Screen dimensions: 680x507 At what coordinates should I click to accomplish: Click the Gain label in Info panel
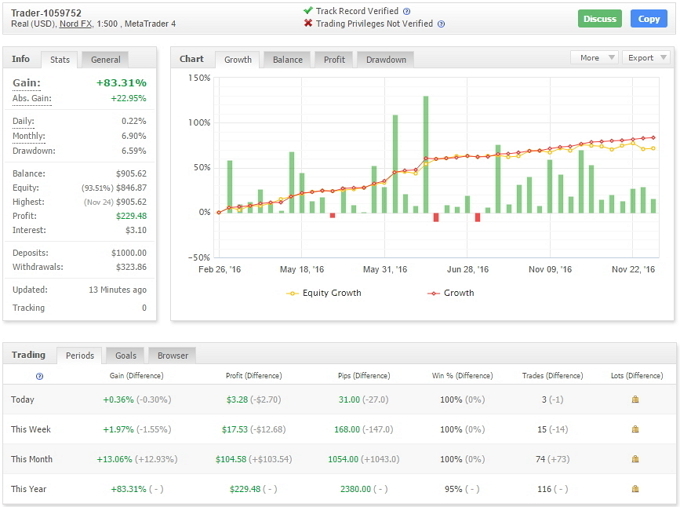(26, 83)
